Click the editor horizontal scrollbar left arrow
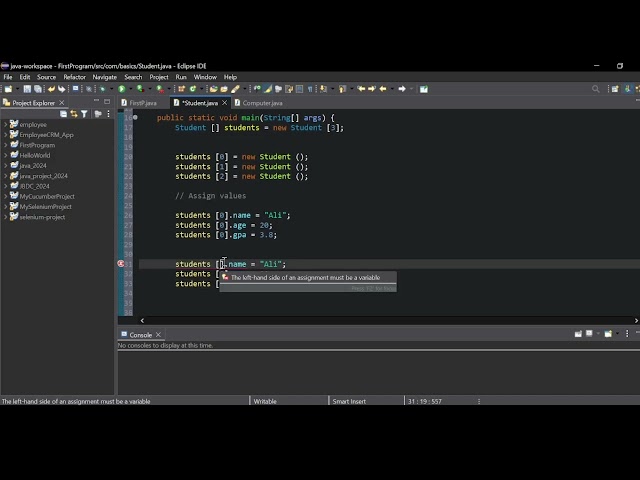The image size is (640, 480). pyautogui.click(x=142, y=320)
